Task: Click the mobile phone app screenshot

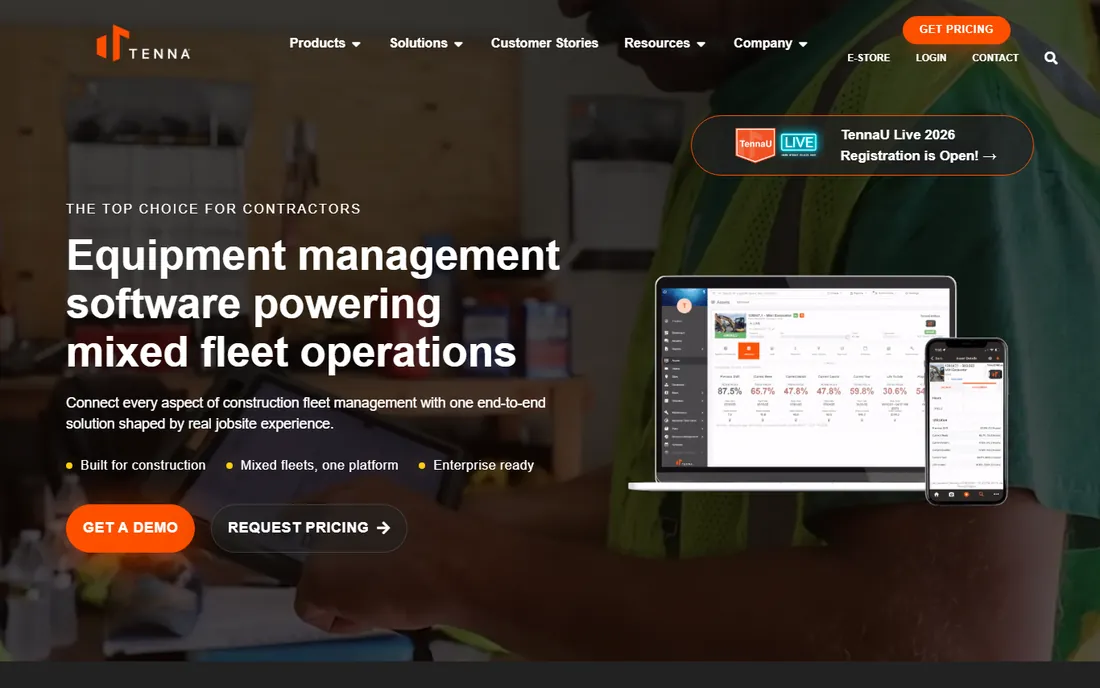Action: pyautogui.click(x=966, y=421)
